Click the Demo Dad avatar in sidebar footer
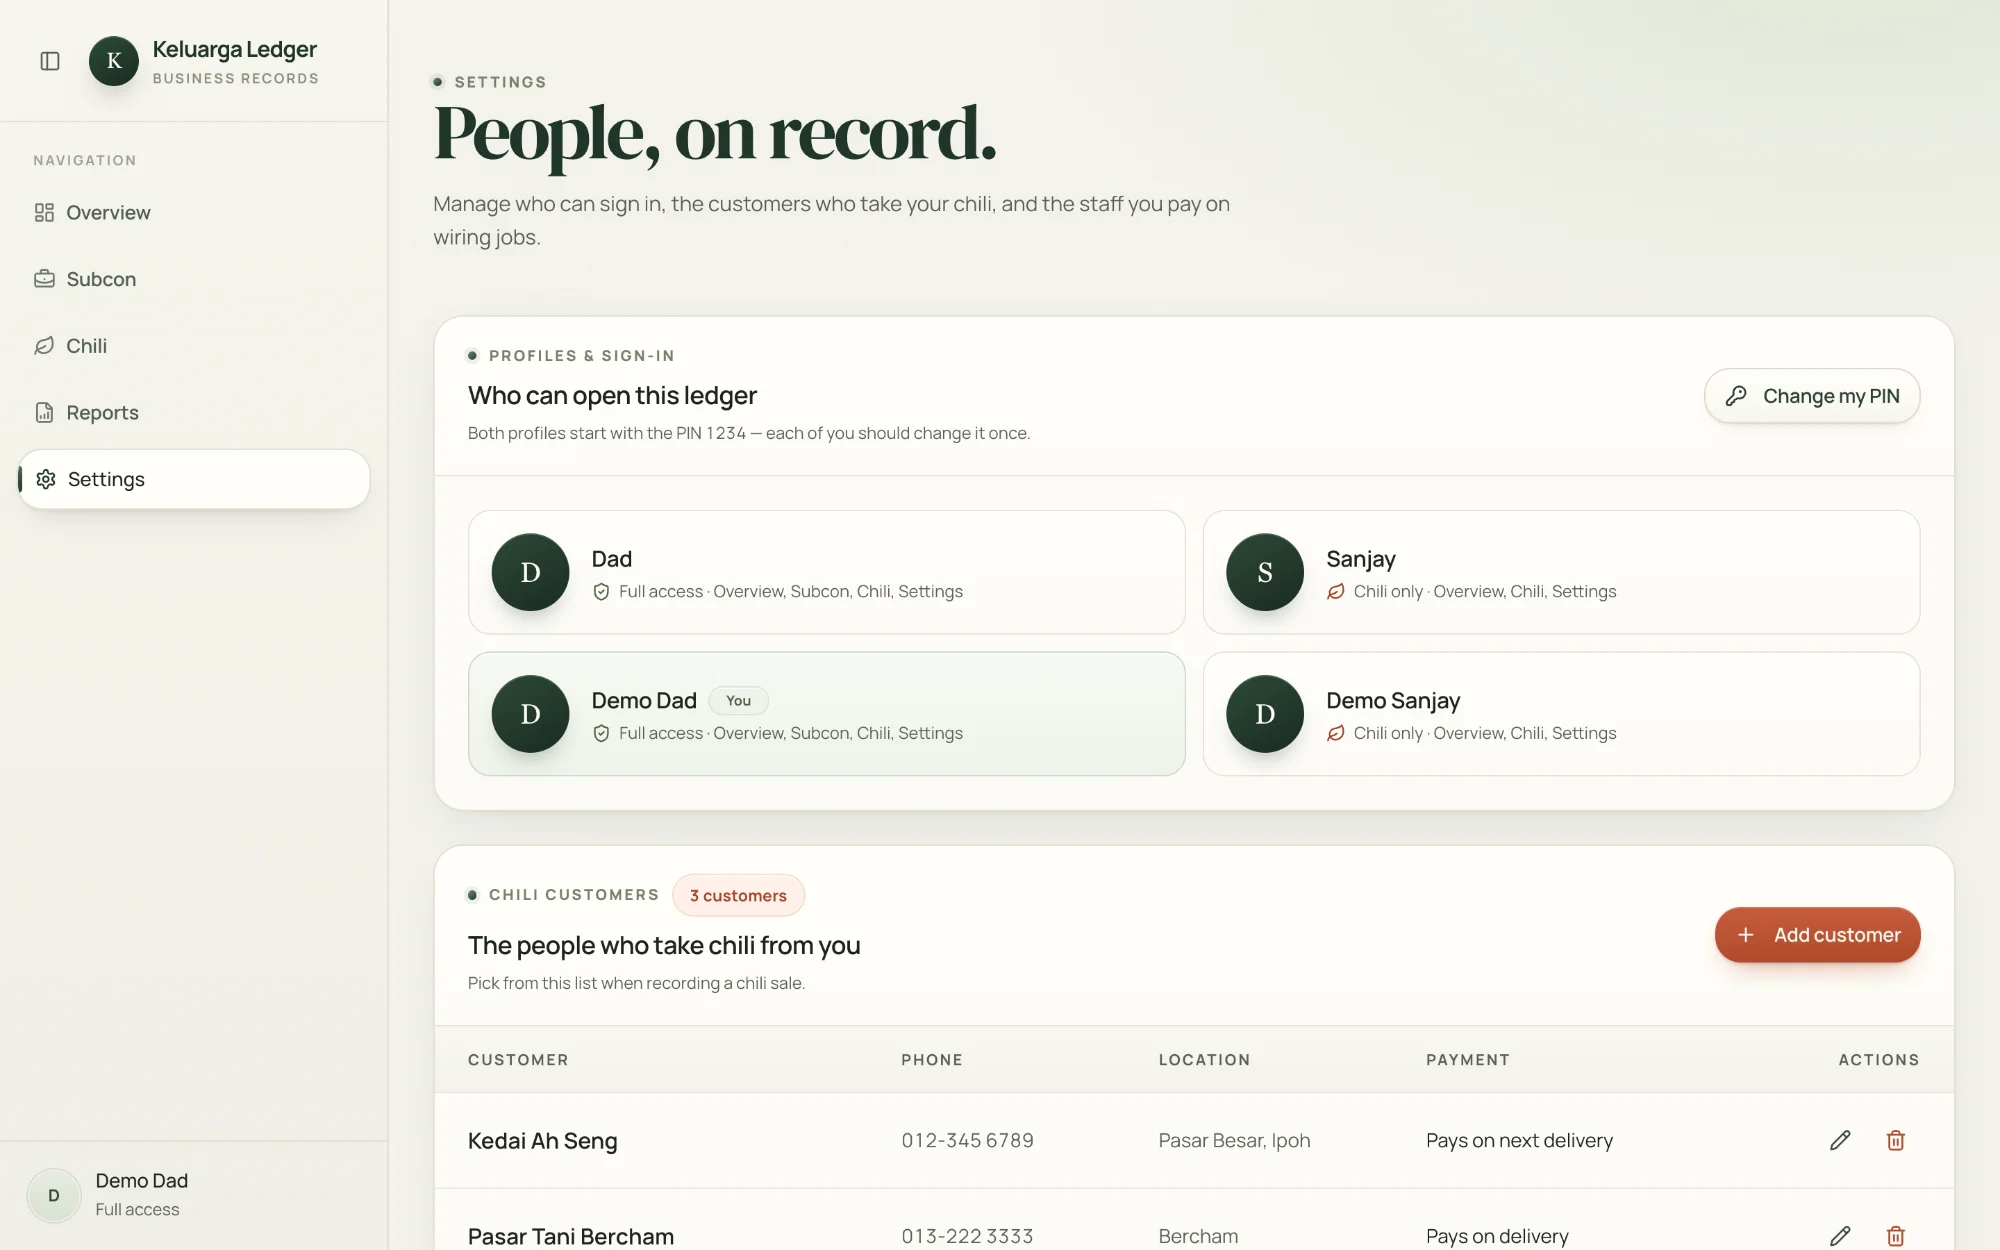 click(54, 1195)
